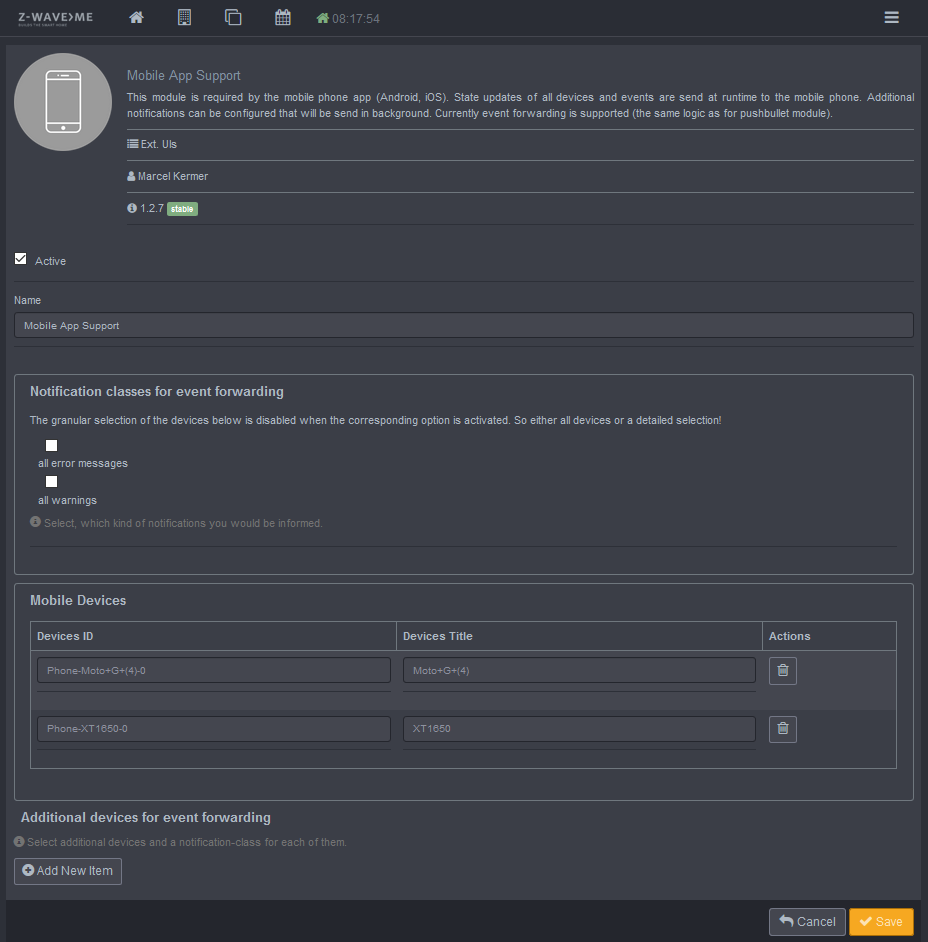Open the hamburger main menu

pos(891,17)
